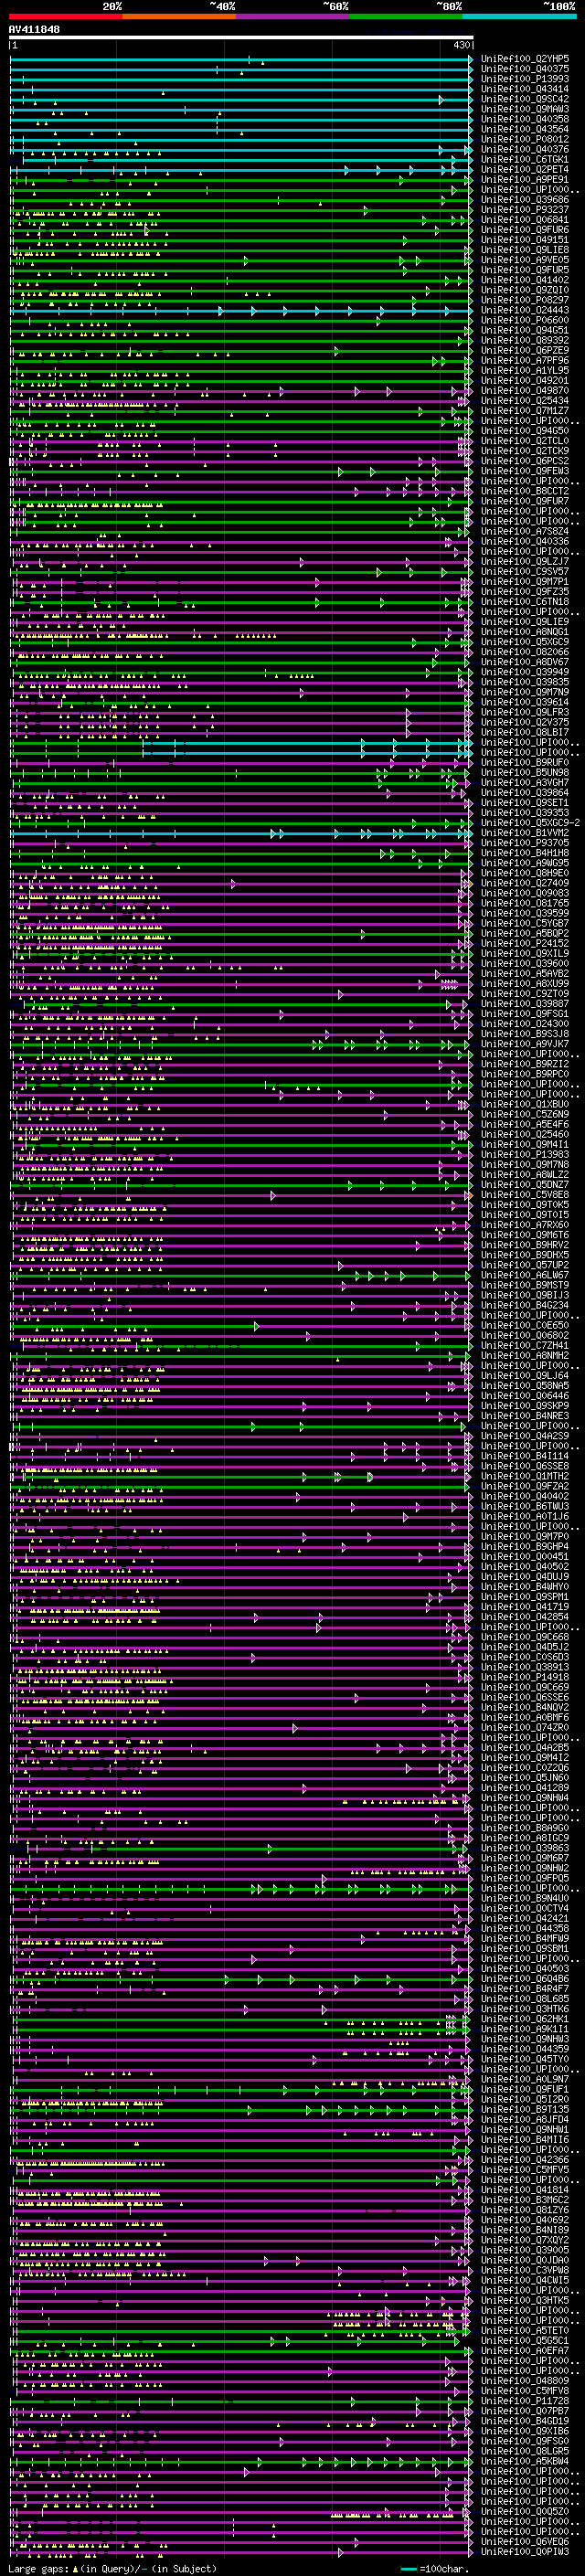Image resolution: width=585 pixels, height=2576 pixels.
Task: Select UniRef100_C9SV57 label
Action: click(525, 572)
